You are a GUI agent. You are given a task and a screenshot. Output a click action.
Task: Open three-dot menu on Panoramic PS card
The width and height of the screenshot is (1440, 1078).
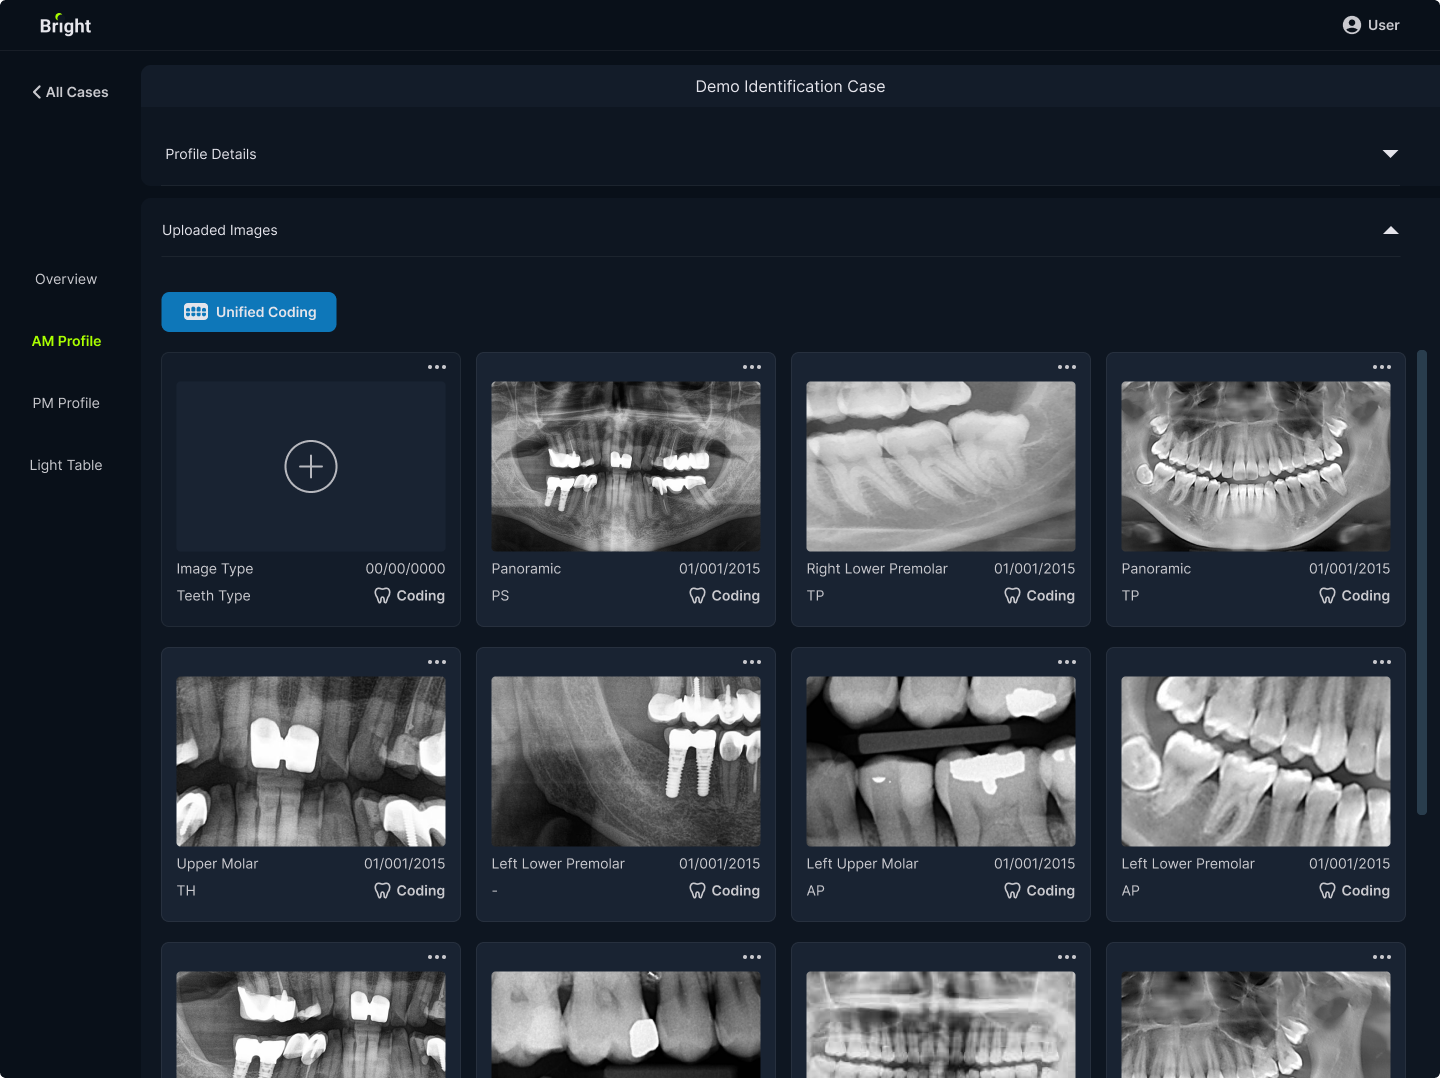[x=752, y=367]
